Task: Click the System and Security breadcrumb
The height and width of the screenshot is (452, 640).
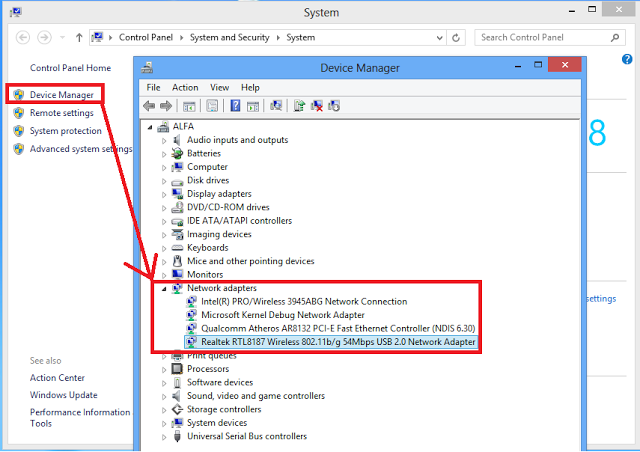Action: pyautogui.click(x=229, y=38)
